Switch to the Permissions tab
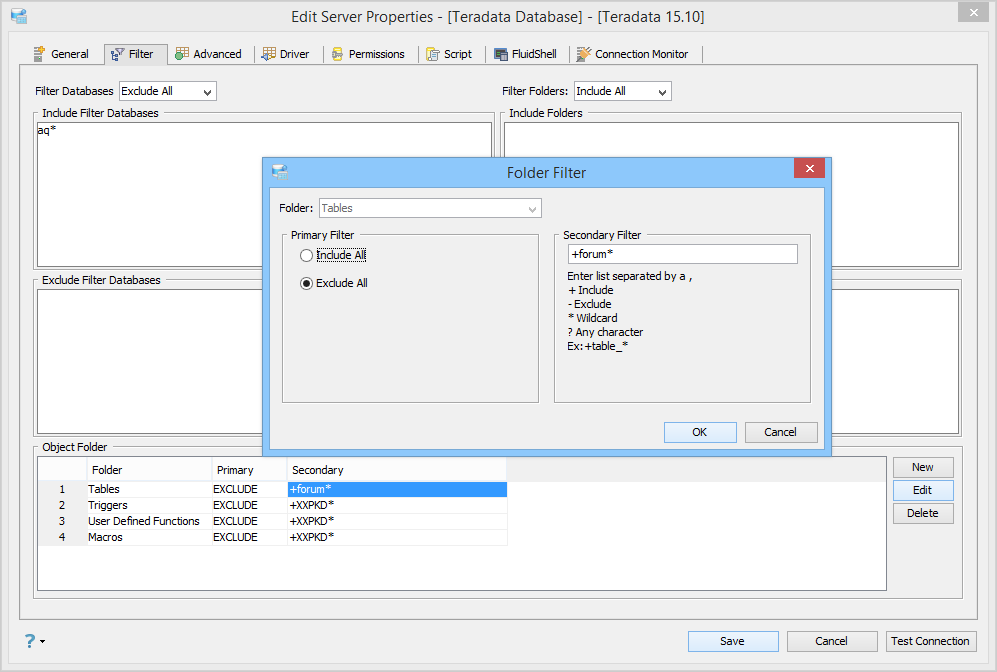The image size is (997, 672). pyautogui.click(x=369, y=54)
